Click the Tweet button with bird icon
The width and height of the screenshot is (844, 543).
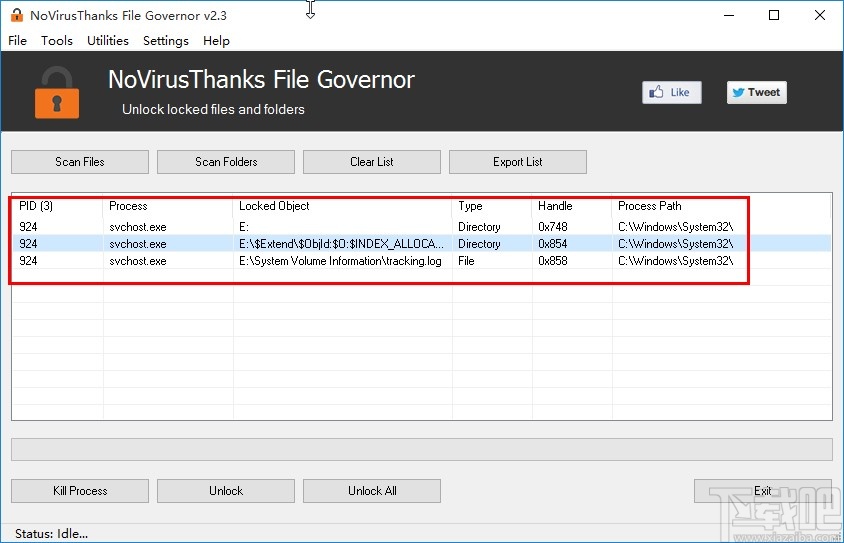click(x=756, y=93)
